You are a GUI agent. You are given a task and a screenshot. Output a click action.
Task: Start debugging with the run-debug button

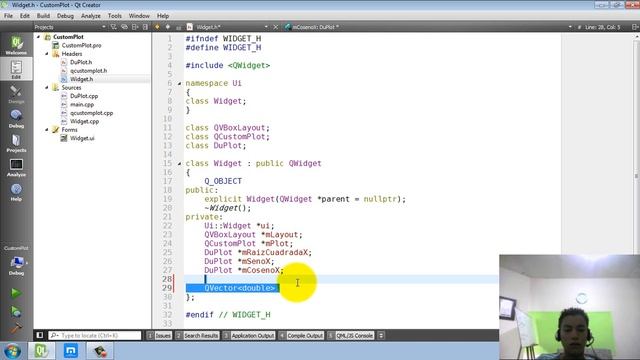point(16,311)
